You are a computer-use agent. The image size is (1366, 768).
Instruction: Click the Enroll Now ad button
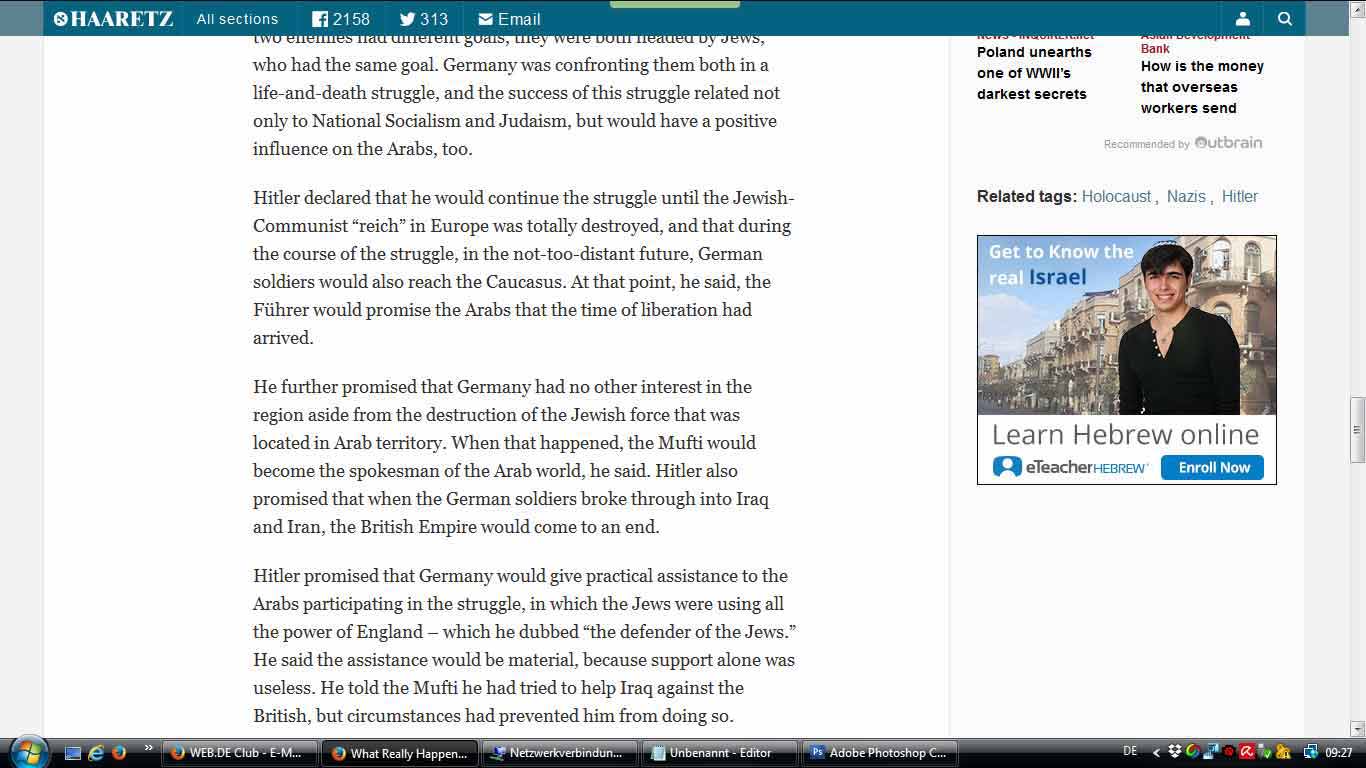pos(1213,467)
